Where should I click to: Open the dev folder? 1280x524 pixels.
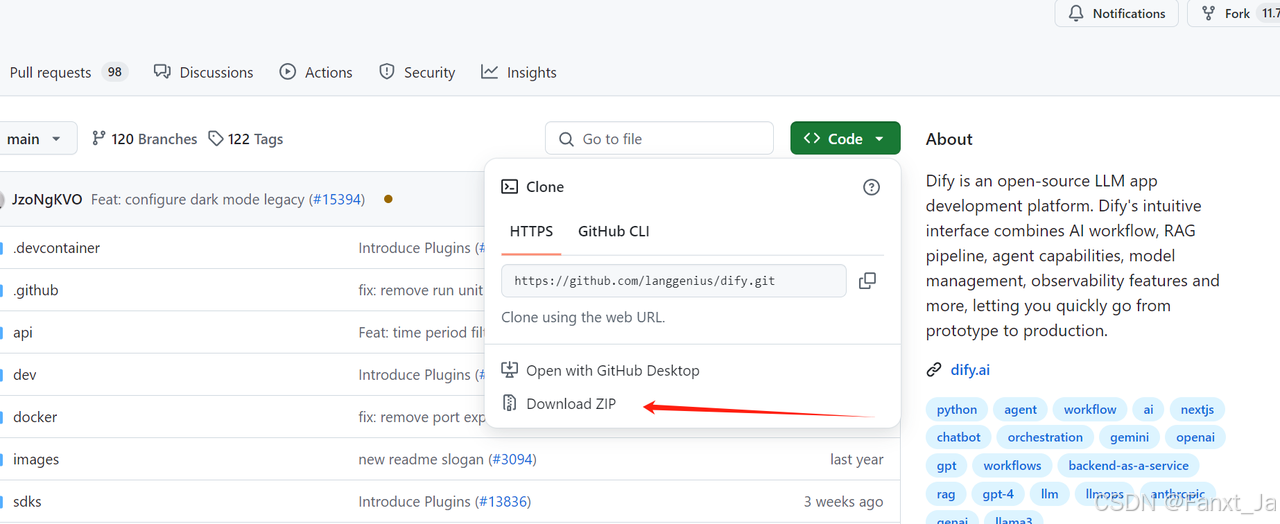pos(25,375)
